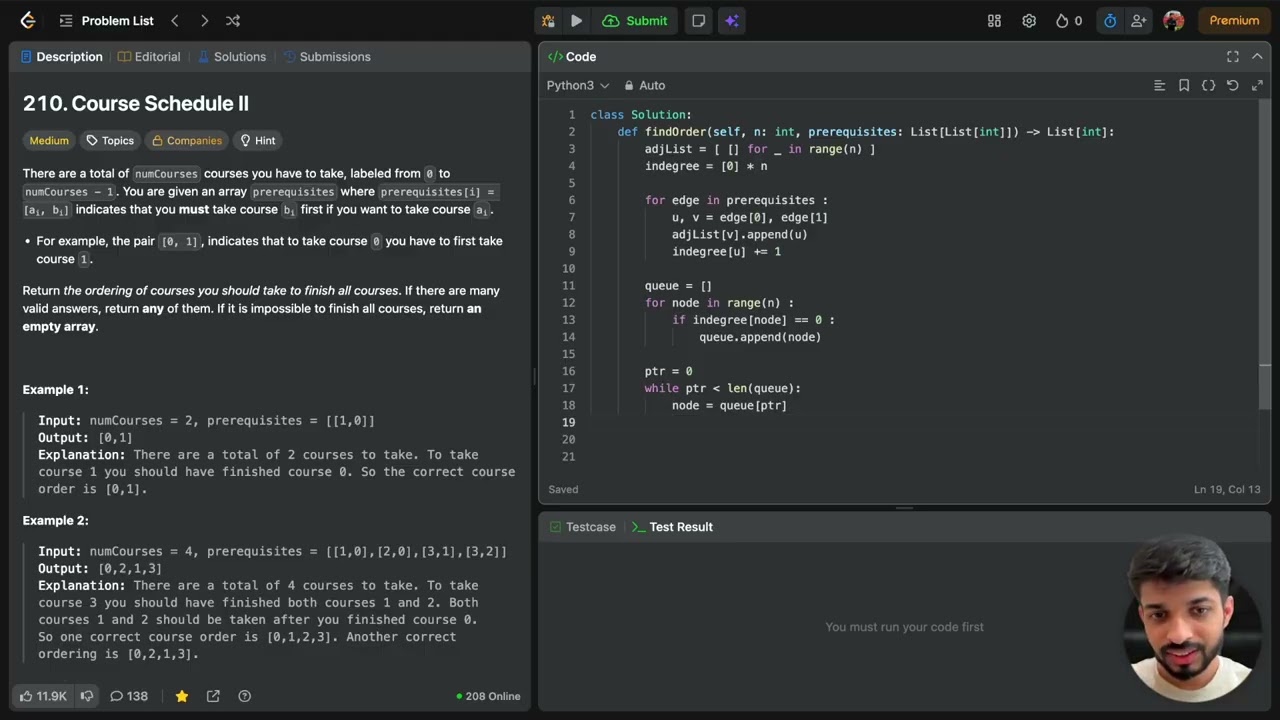Click the problem title 210. Course Schedule II
The height and width of the screenshot is (720, 1280).
136,103
